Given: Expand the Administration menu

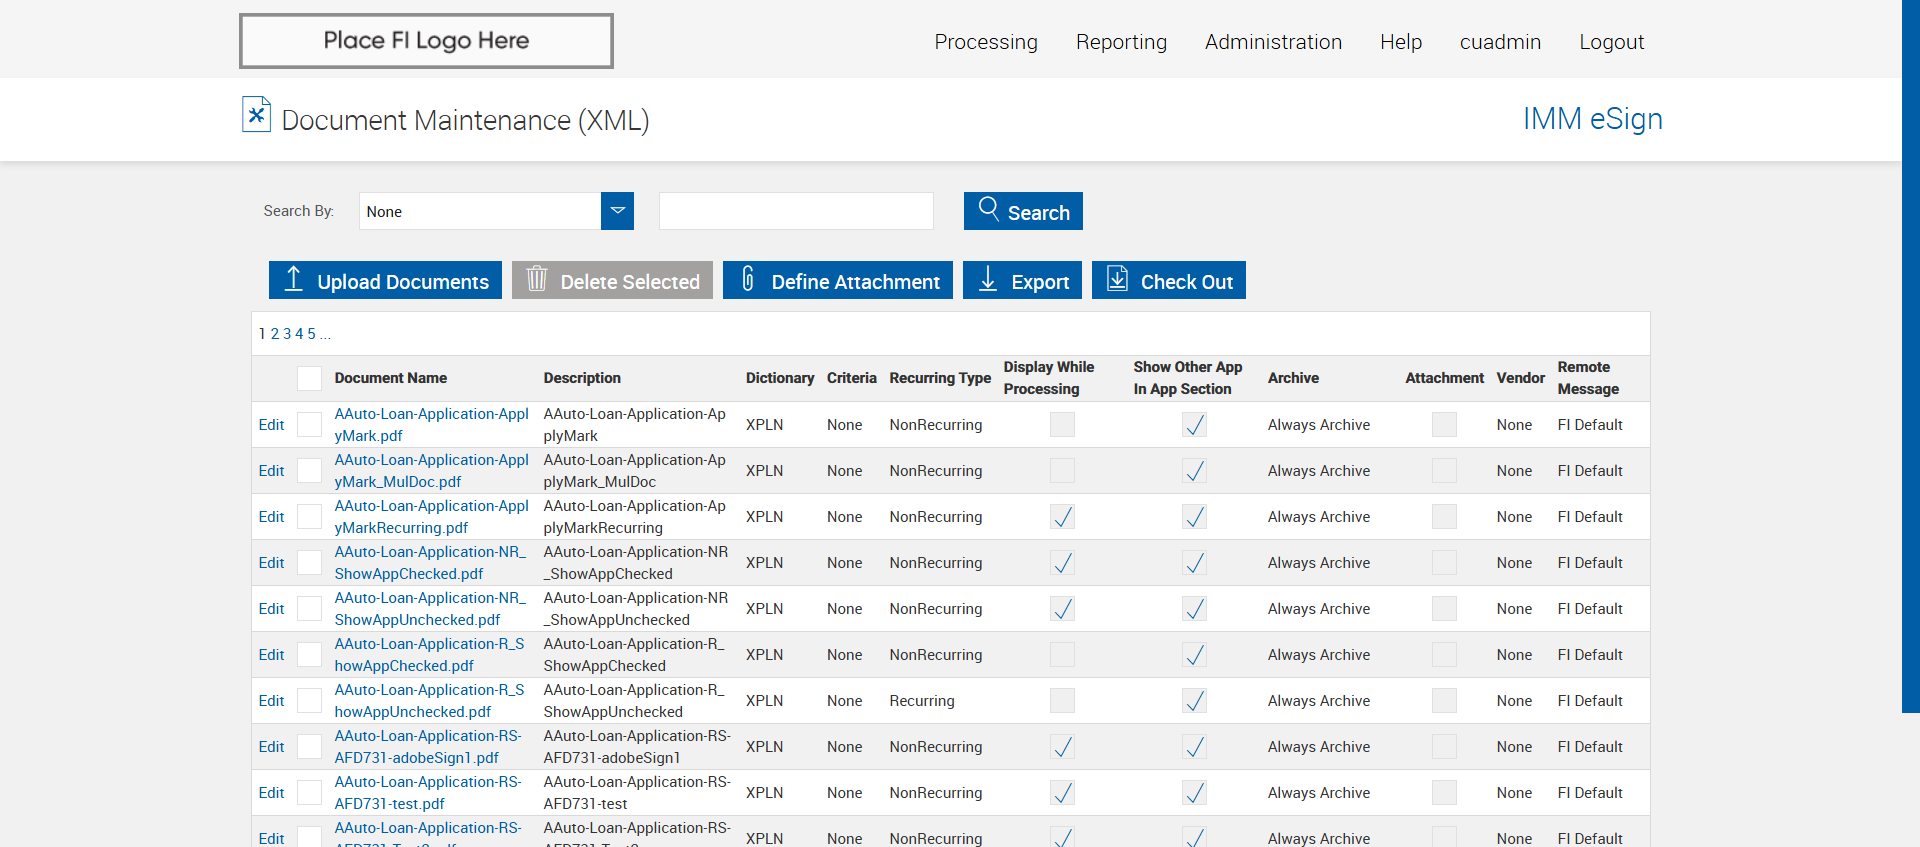Looking at the screenshot, I should click(1273, 42).
